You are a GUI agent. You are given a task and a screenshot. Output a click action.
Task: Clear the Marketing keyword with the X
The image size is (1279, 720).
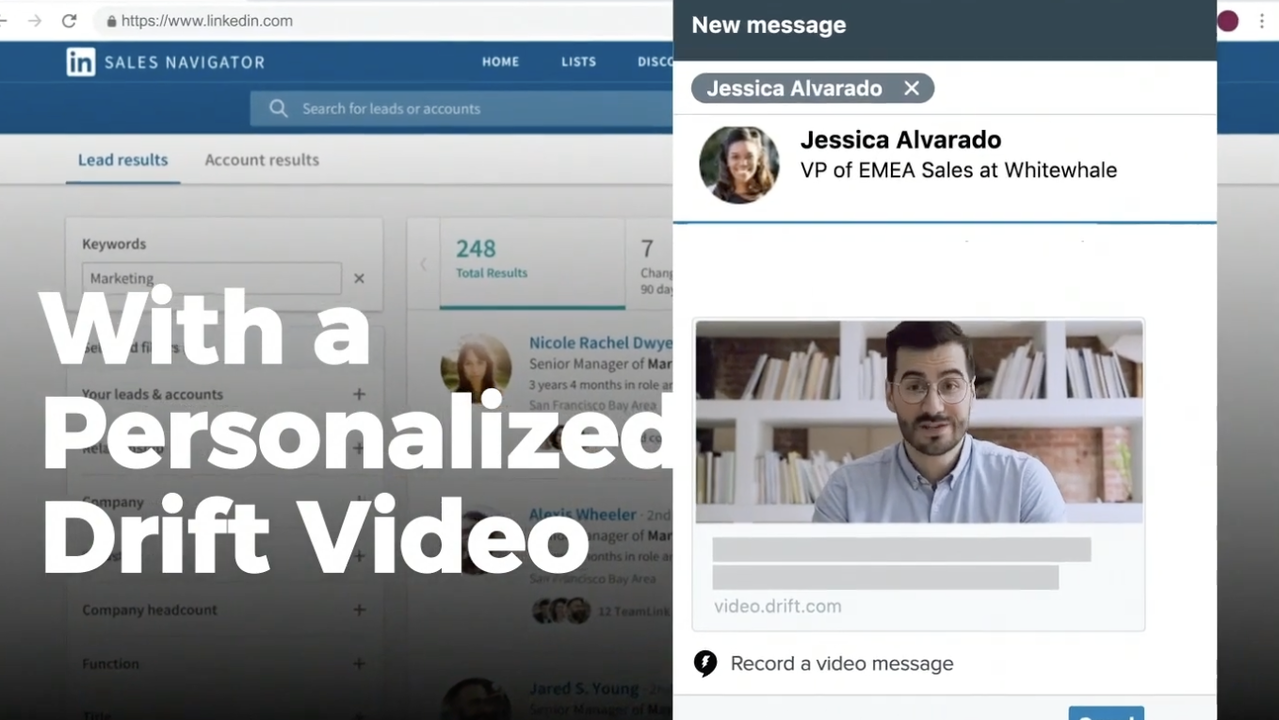pyautogui.click(x=359, y=279)
